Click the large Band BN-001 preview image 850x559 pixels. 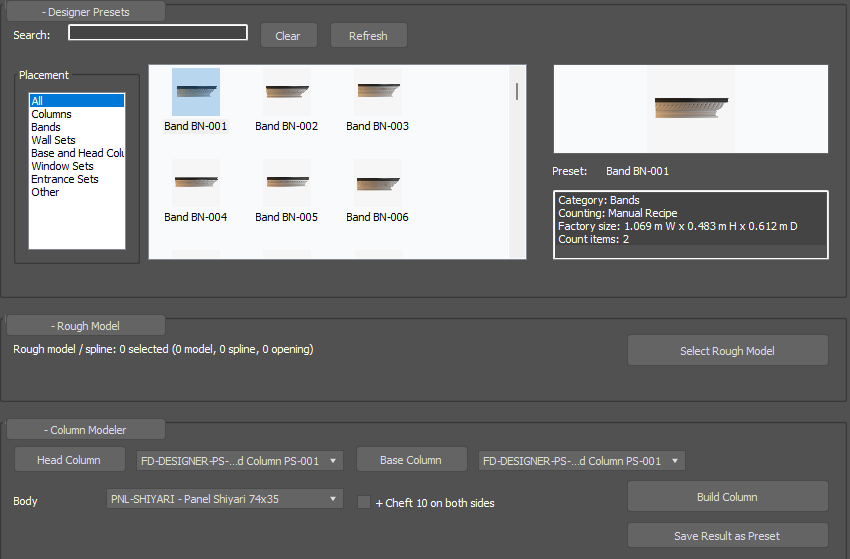click(691, 109)
